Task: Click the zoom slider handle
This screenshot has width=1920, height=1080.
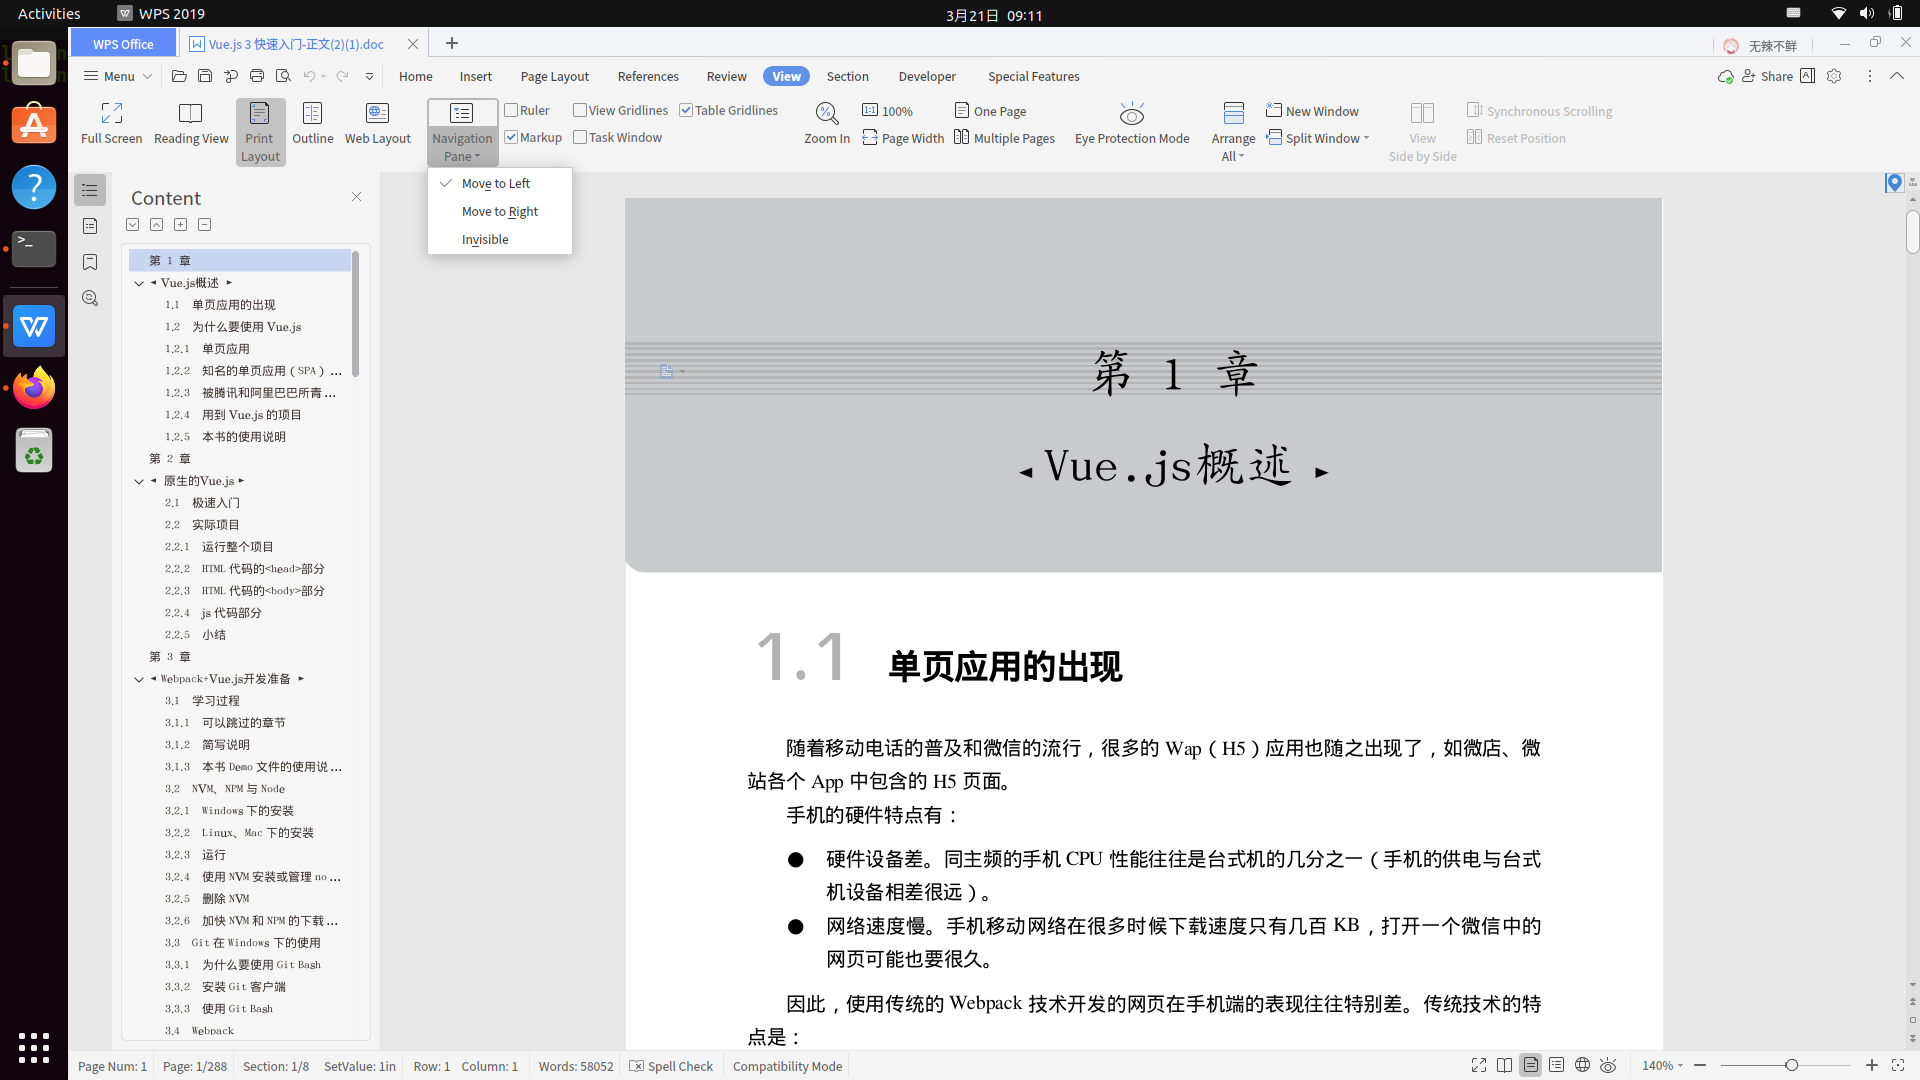Action: (x=1791, y=1066)
